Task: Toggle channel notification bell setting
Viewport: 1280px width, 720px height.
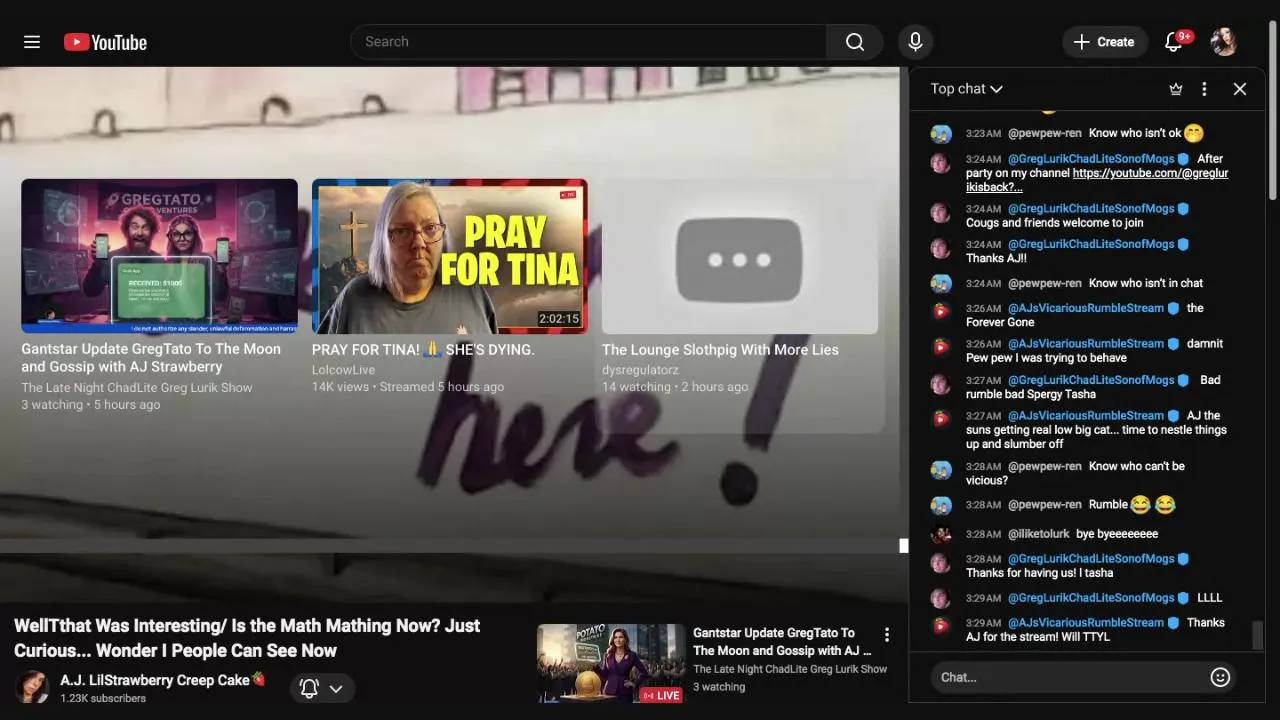Action: [322, 688]
